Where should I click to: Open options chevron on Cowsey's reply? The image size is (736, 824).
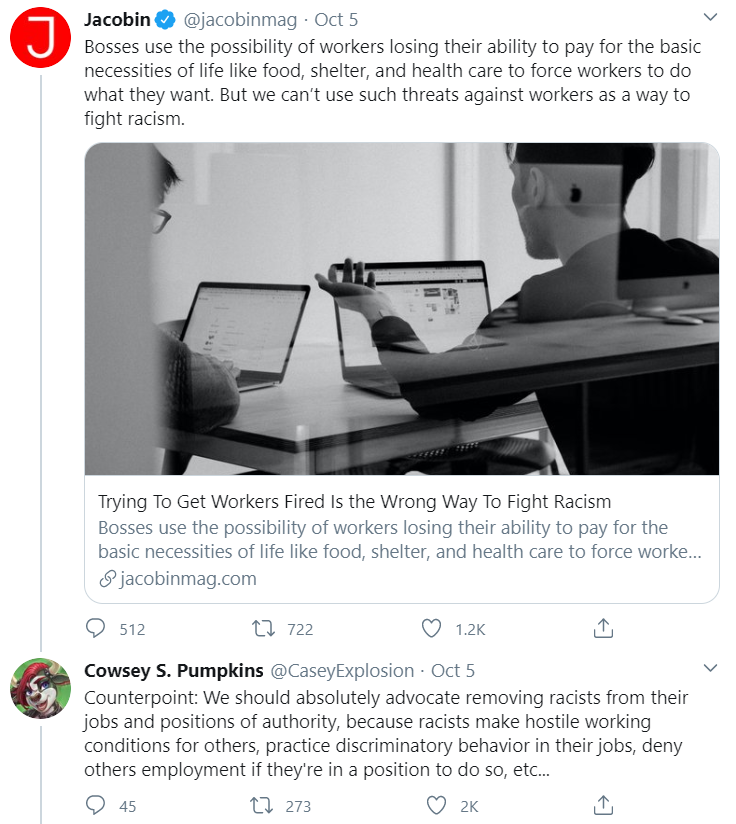[x=710, y=668]
